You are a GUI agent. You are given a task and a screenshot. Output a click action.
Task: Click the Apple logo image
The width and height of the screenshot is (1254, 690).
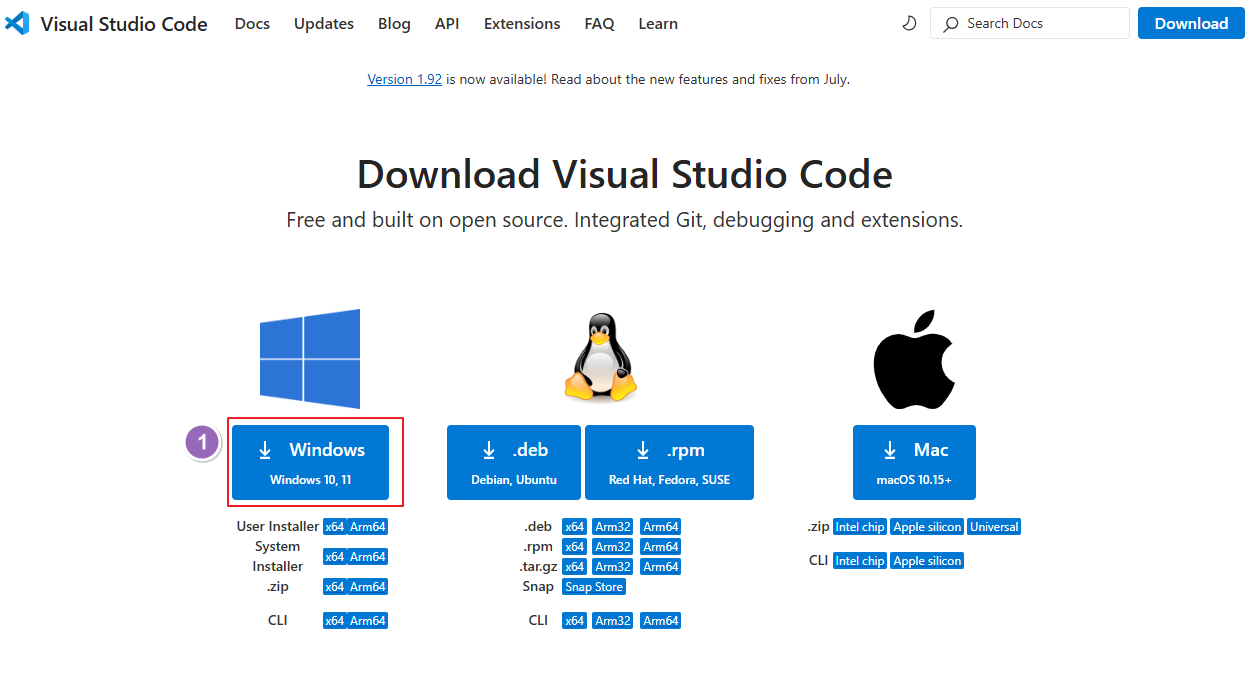[x=914, y=358]
